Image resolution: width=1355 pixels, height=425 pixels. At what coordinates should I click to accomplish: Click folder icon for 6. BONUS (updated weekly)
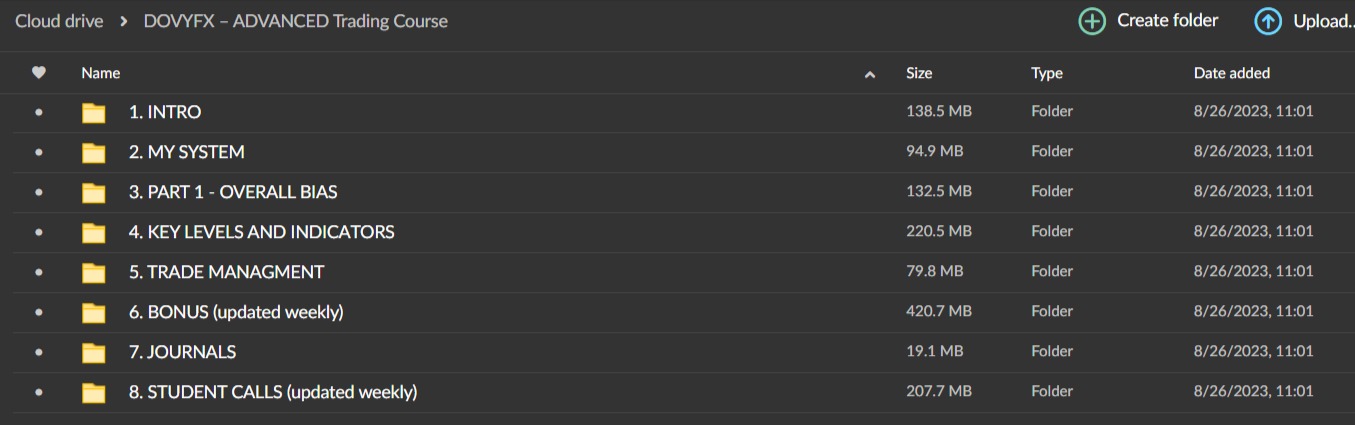[x=93, y=312]
